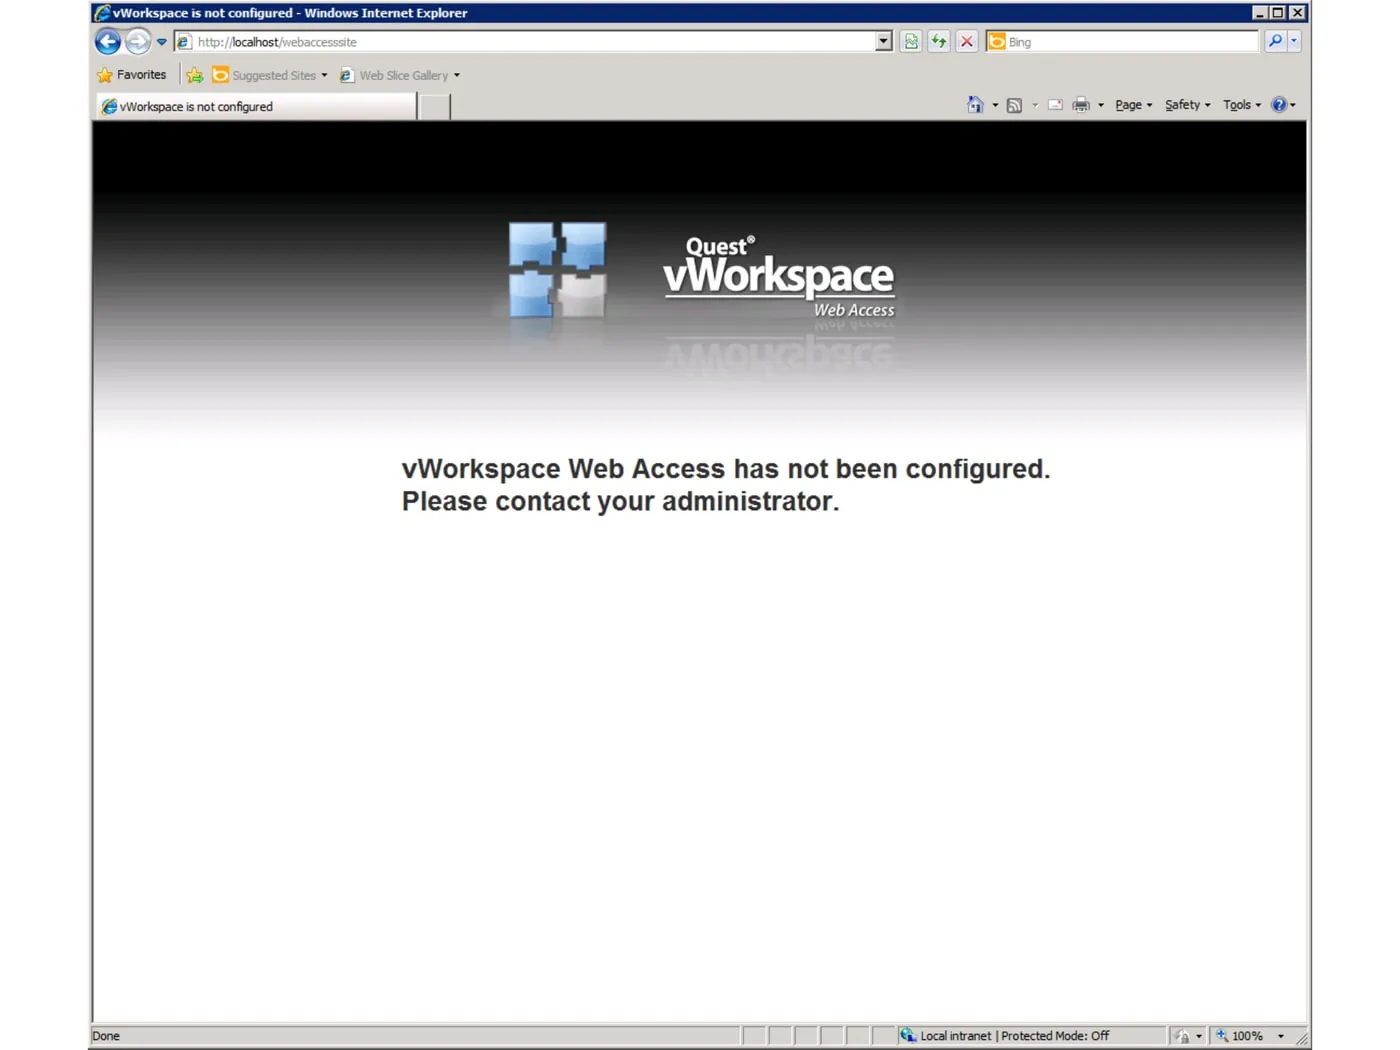Add to Favorites Bar star icon
The width and height of the screenshot is (1400, 1050).
click(195, 75)
